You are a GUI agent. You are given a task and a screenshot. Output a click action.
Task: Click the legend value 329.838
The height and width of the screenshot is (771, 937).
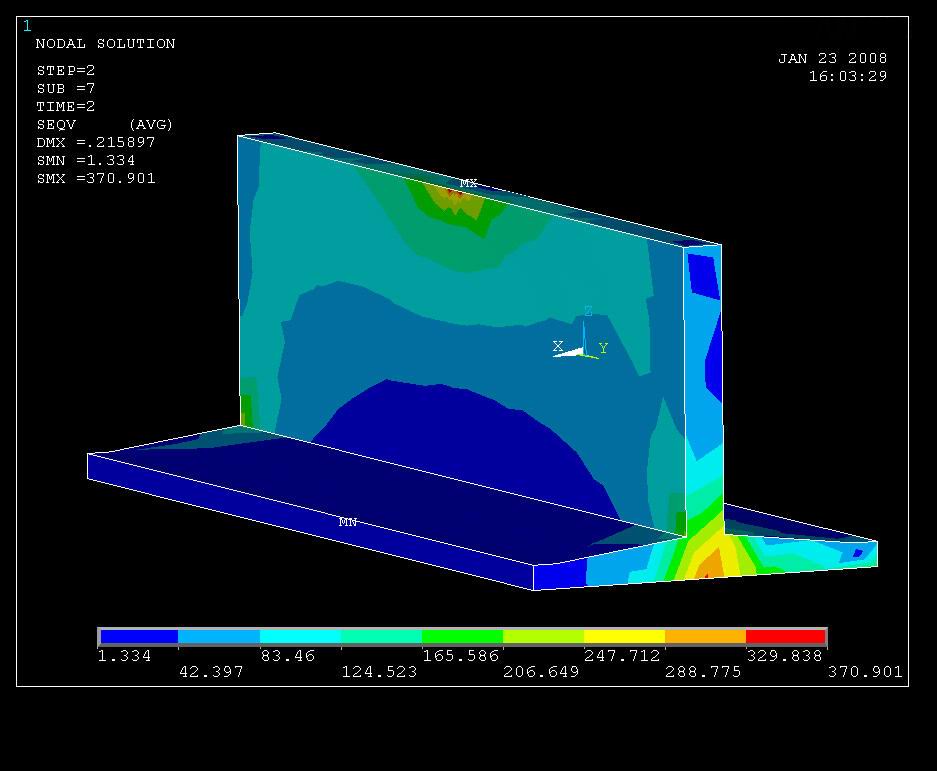(785, 656)
